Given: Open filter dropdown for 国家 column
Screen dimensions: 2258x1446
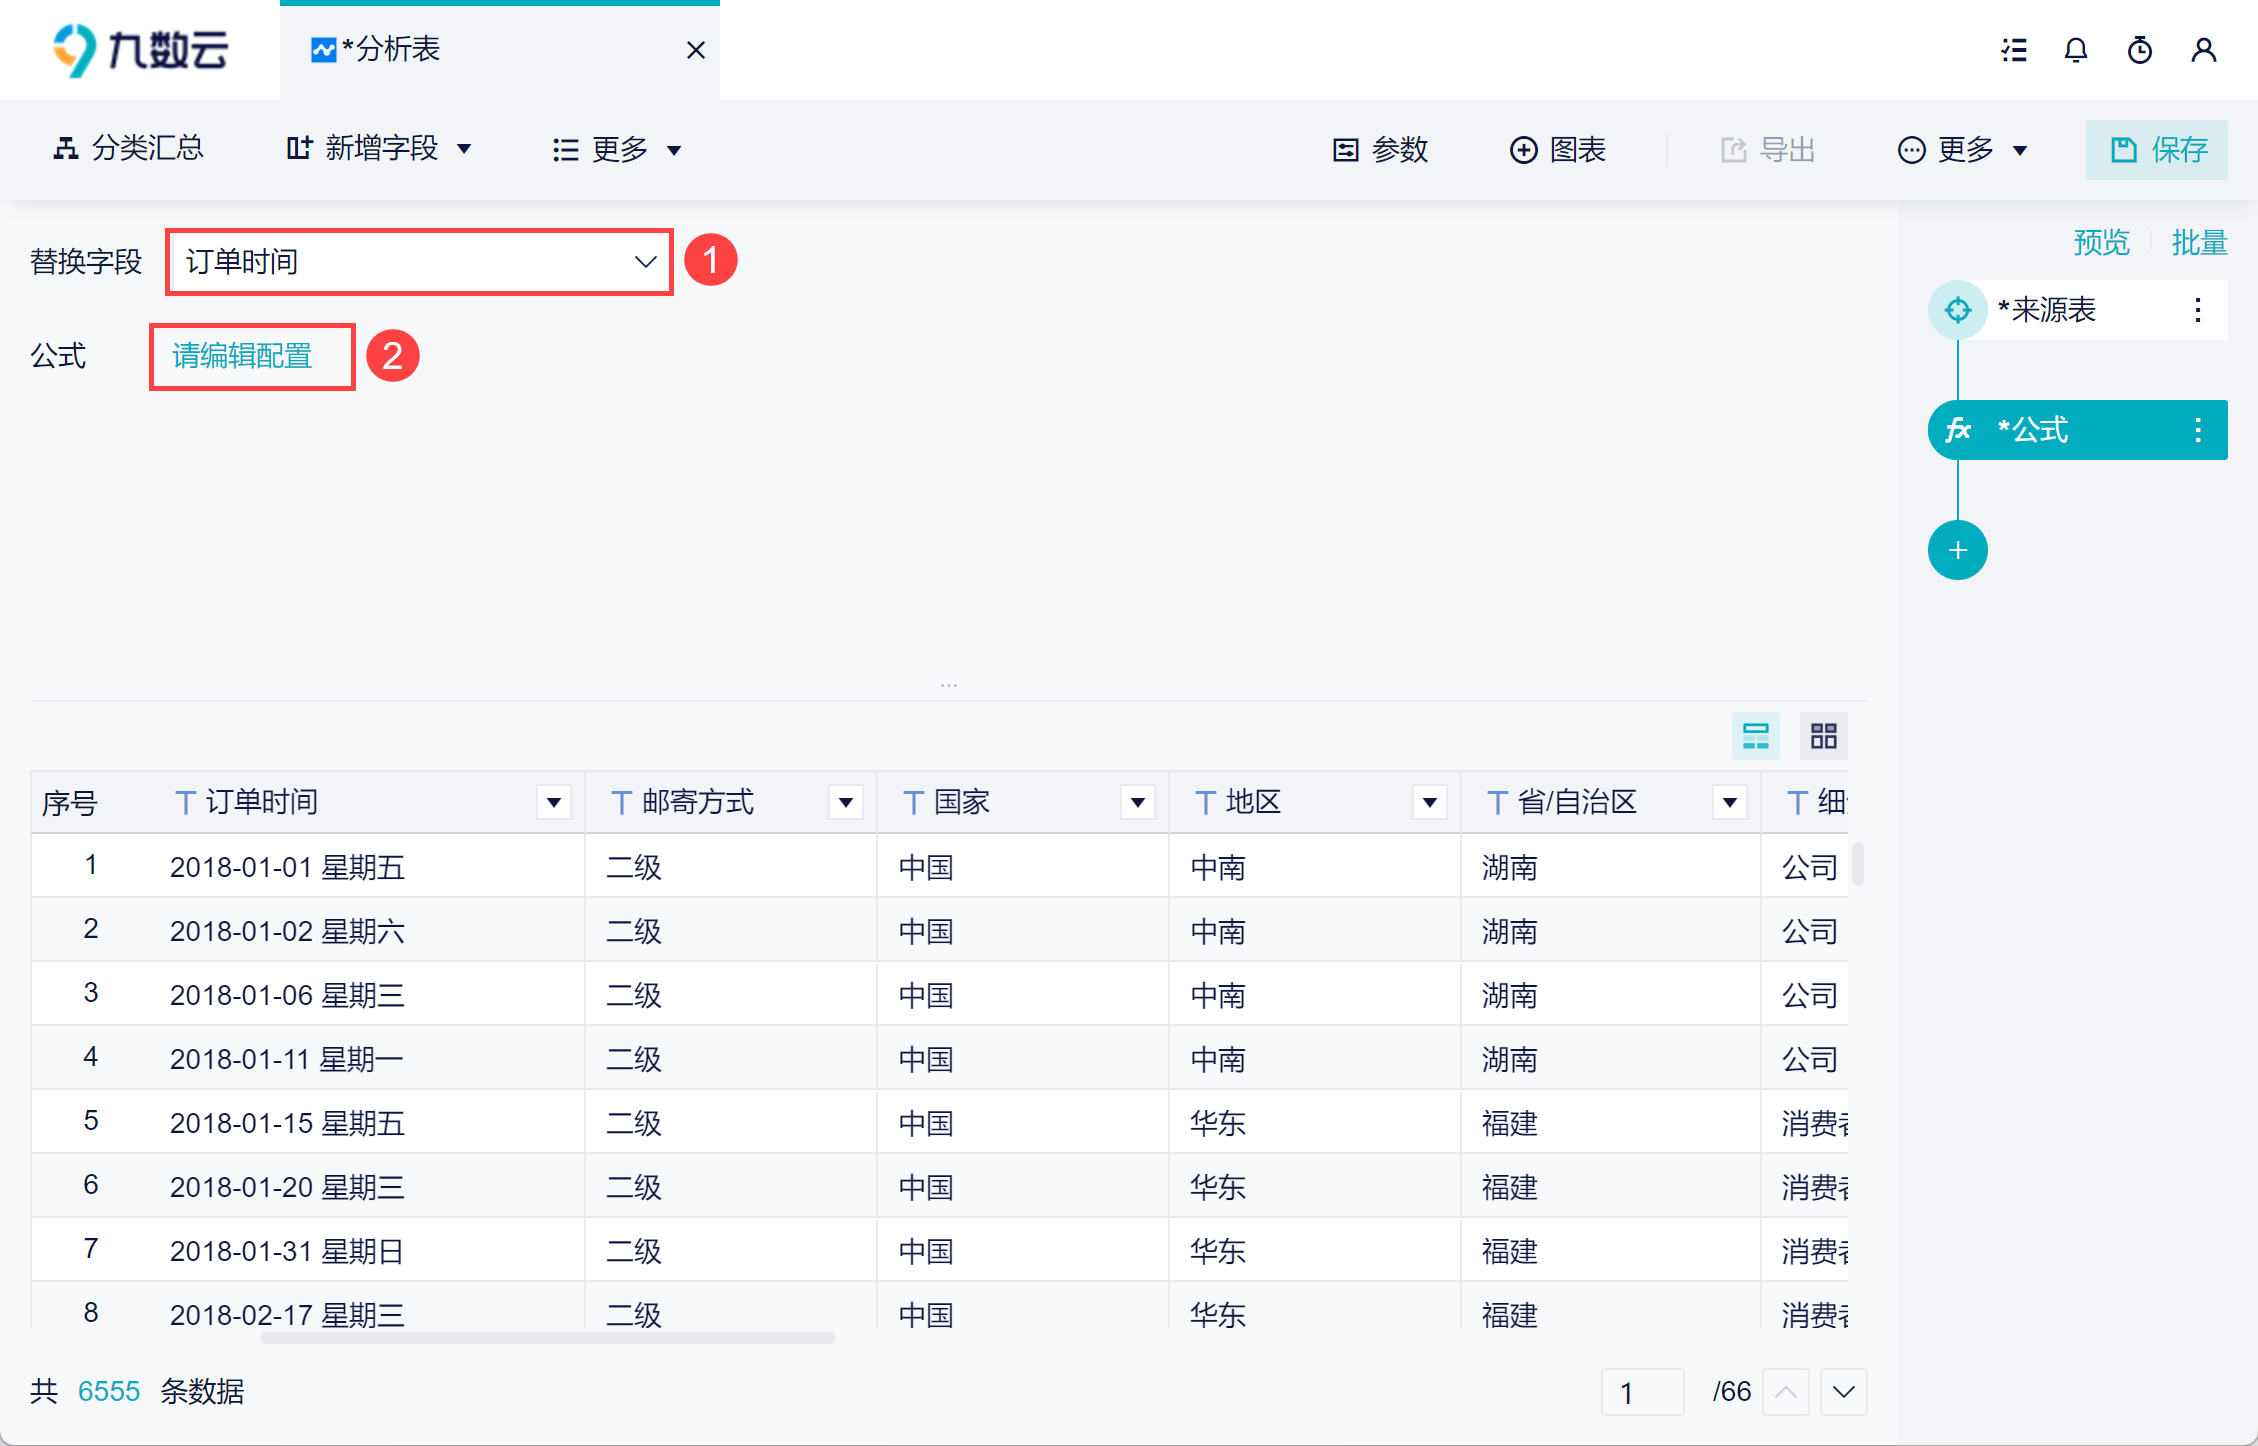Looking at the screenshot, I should (x=1138, y=802).
